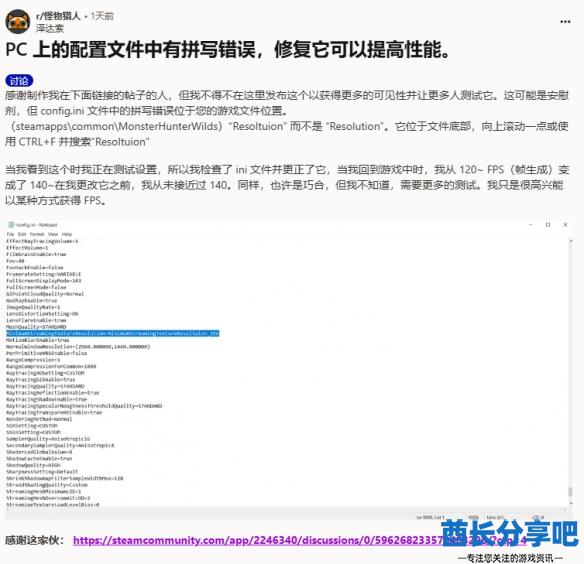
Task: Close the Notepad window
Action: [x=565, y=225]
